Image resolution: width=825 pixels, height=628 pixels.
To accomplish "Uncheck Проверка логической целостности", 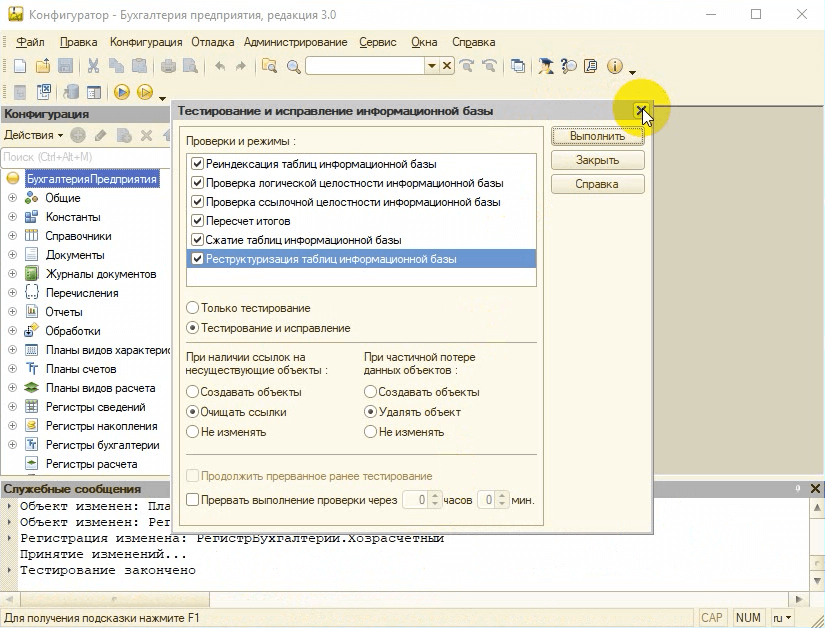I will click(197, 183).
